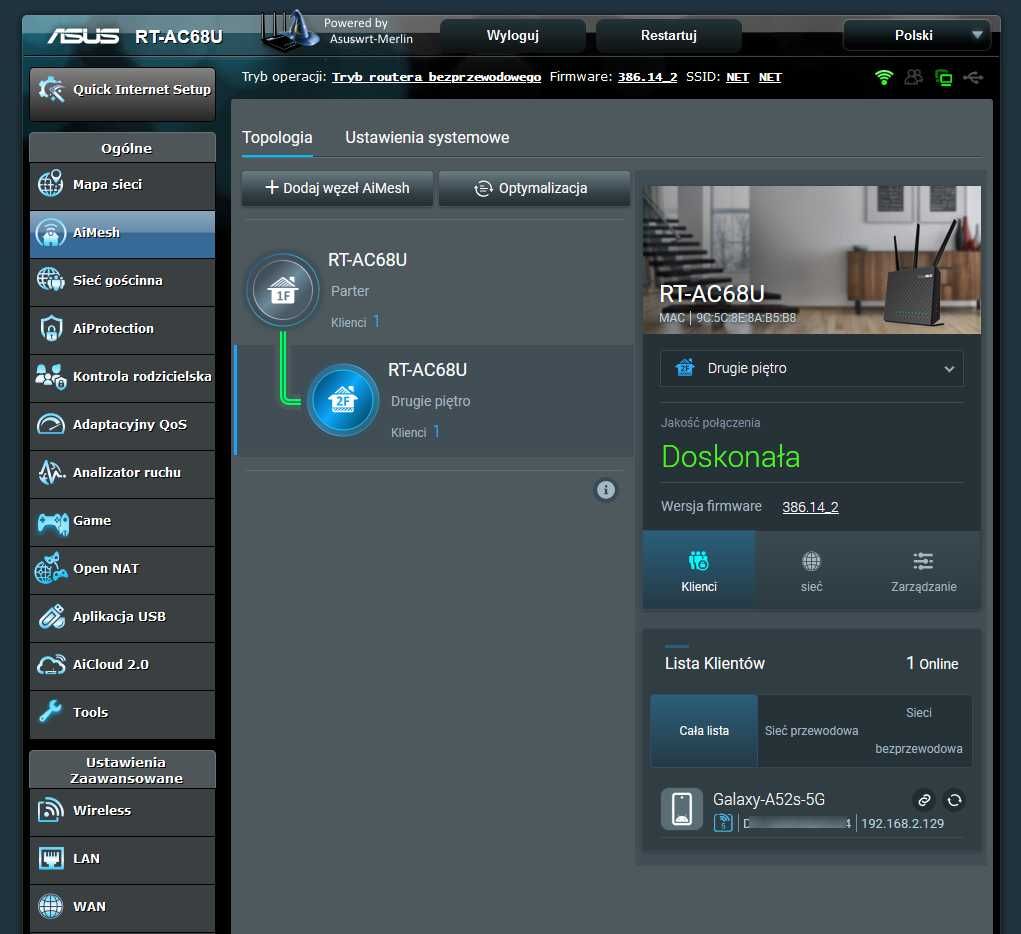
Task: Click the RT-AC68U router photo thumbnail
Action: click(811, 260)
